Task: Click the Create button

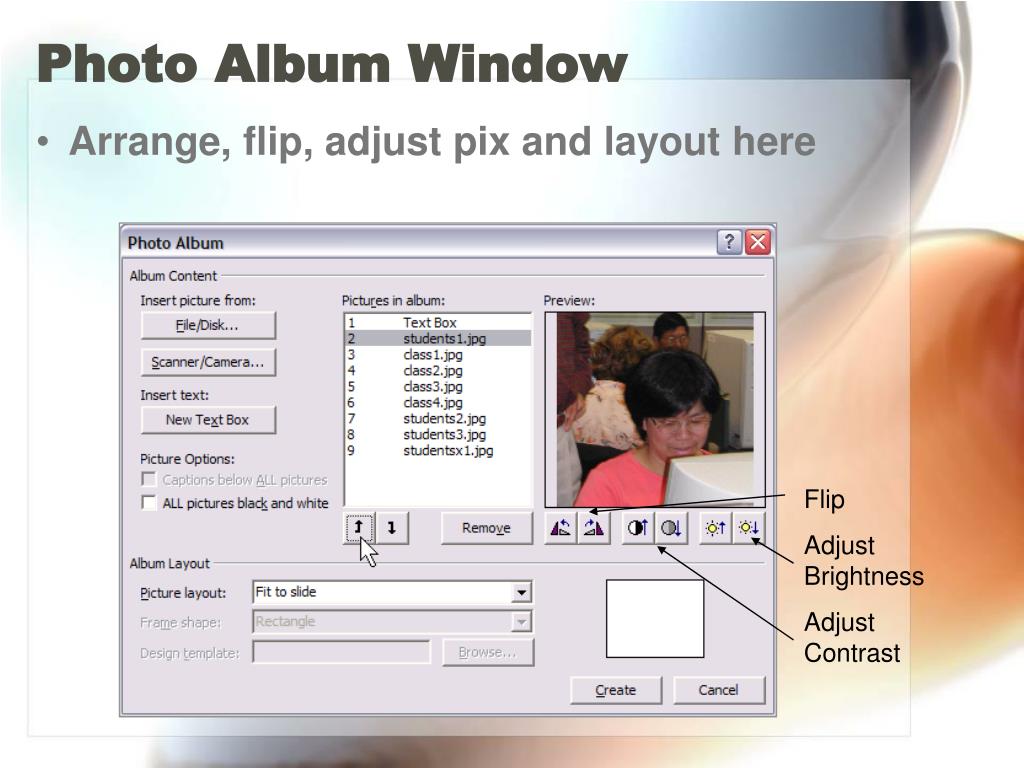Action: 616,690
